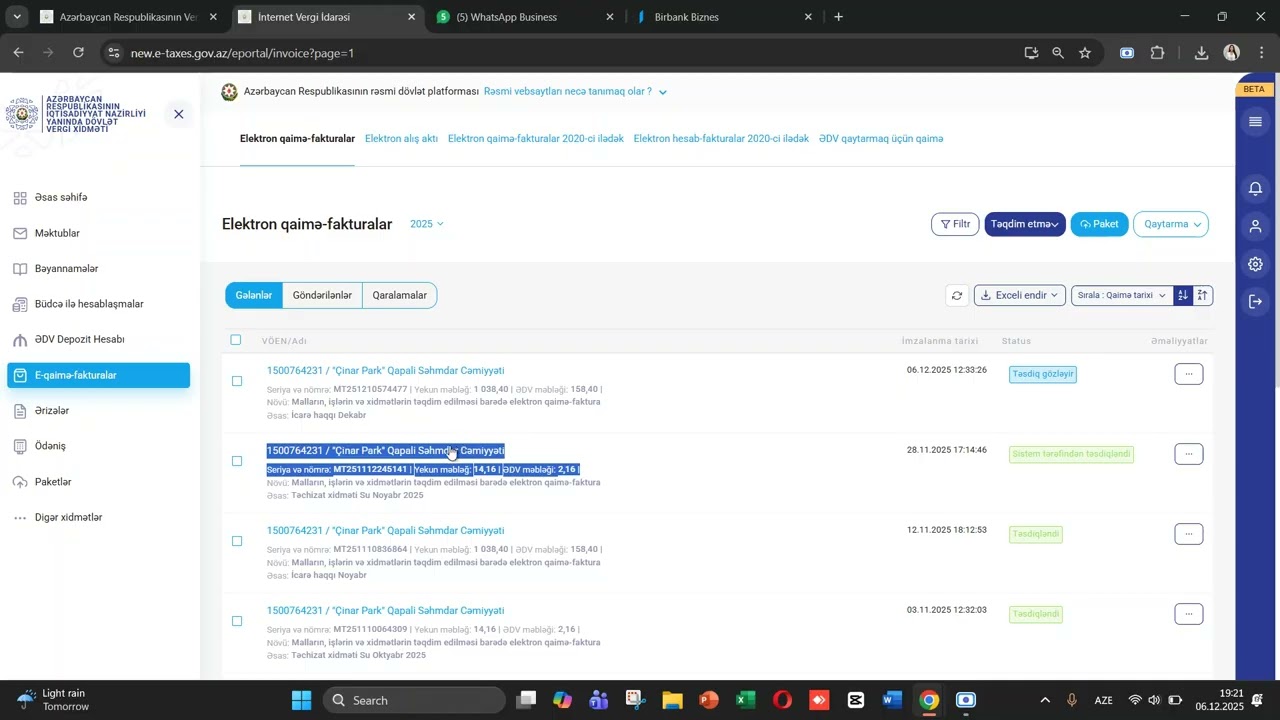Check the invoice MT251210574477 row checkbox
Image resolution: width=1280 pixels, height=720 pixels.
pyautogui.click(x=237, y=381)
